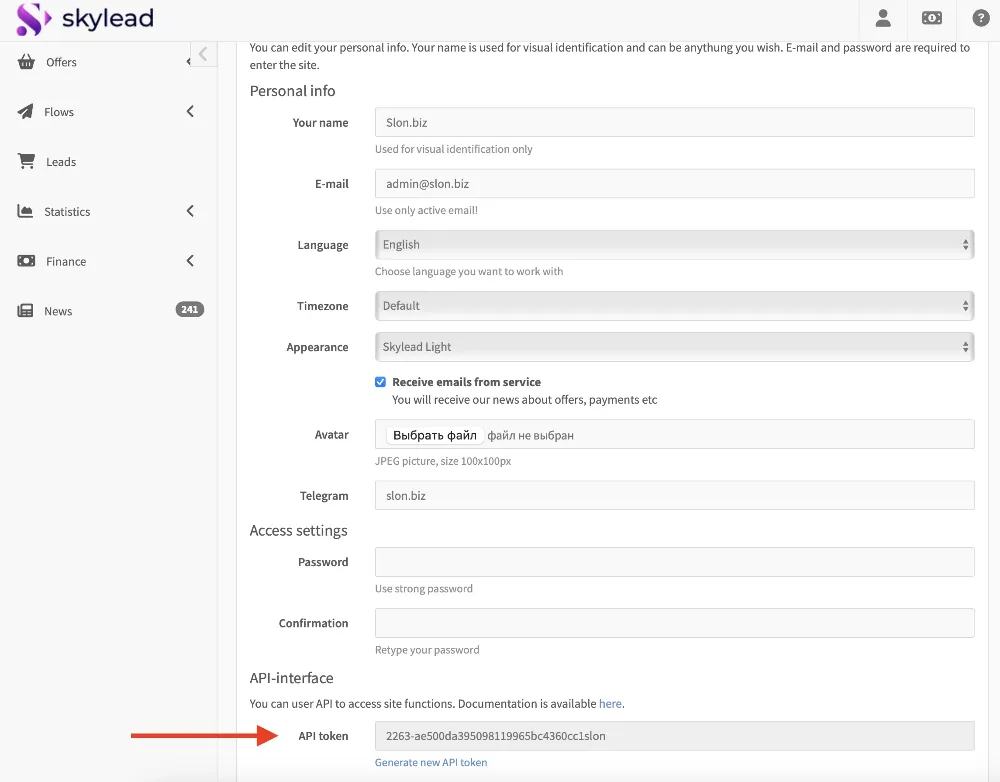Open the Finance menu item
The height and width of the screenshot is (782, 1000).
[66, 262]
